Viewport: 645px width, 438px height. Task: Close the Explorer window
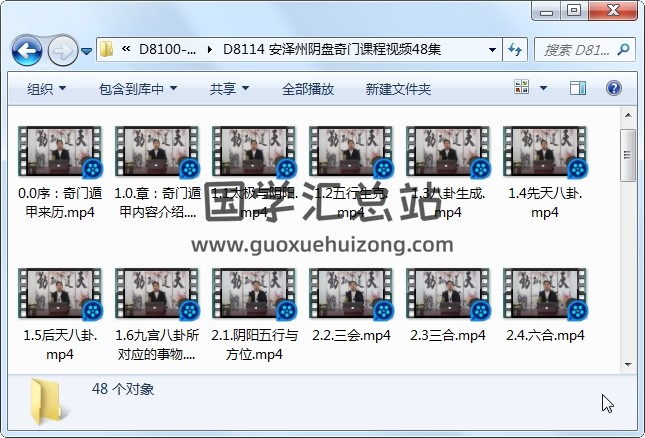coord(613,10)
